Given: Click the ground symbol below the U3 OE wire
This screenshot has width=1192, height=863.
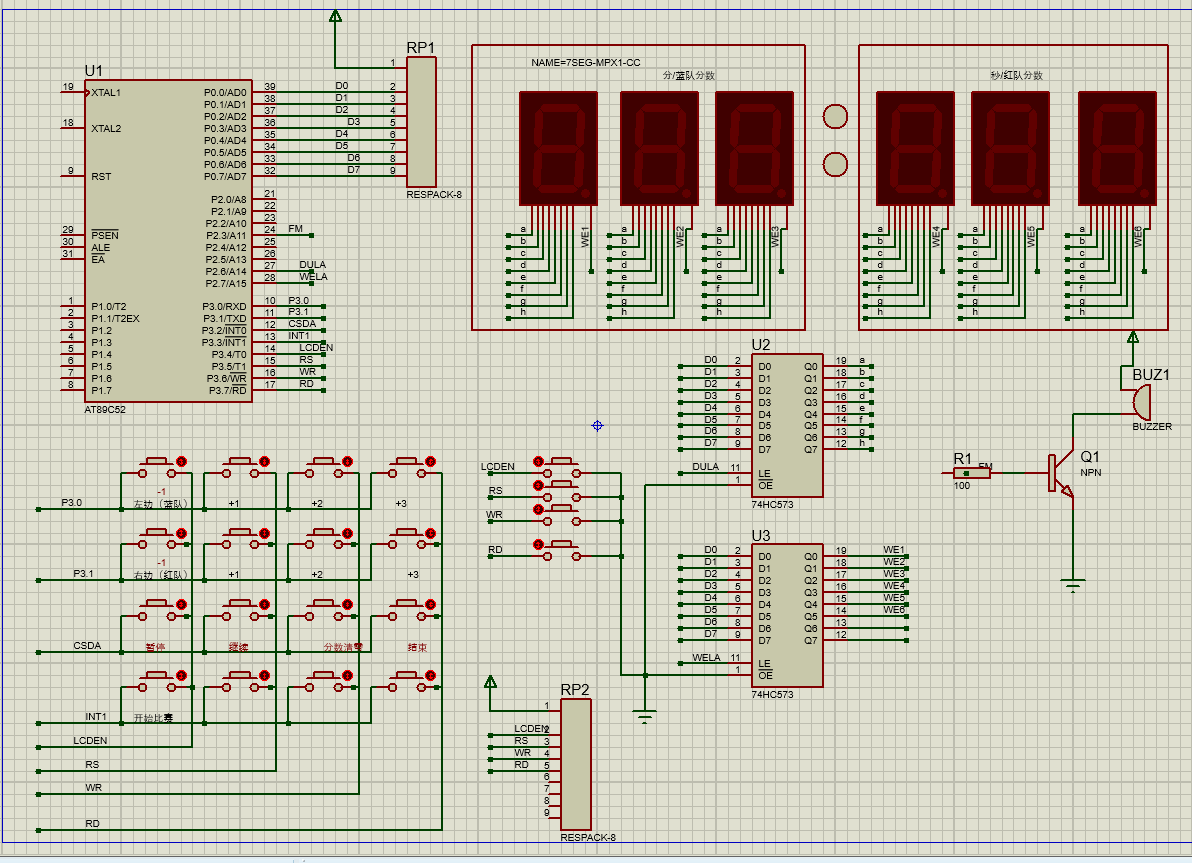Looking at the screenshot, I should click(645, 716).
